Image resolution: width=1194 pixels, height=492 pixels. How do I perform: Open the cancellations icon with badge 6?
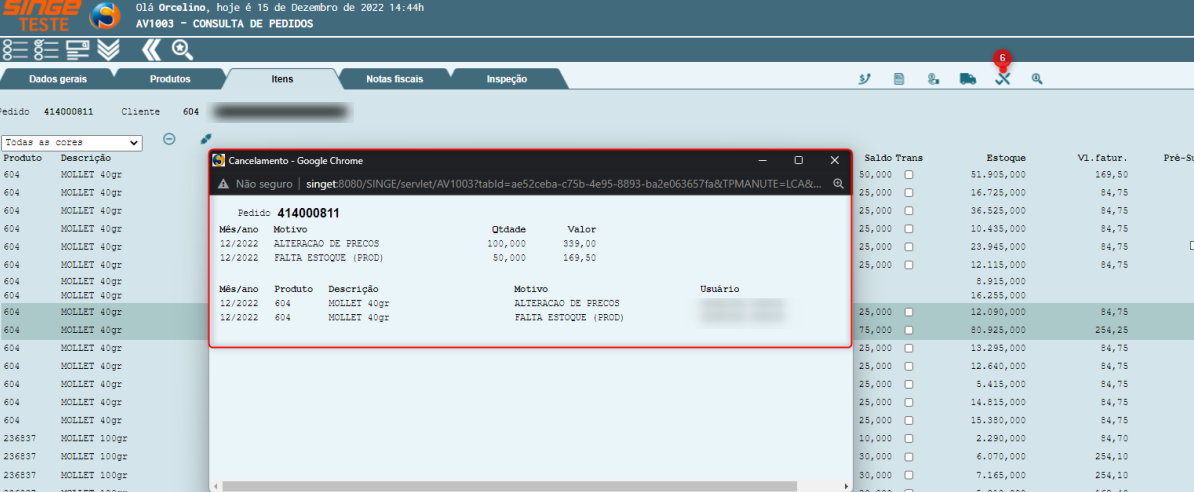click(1002, 79)
